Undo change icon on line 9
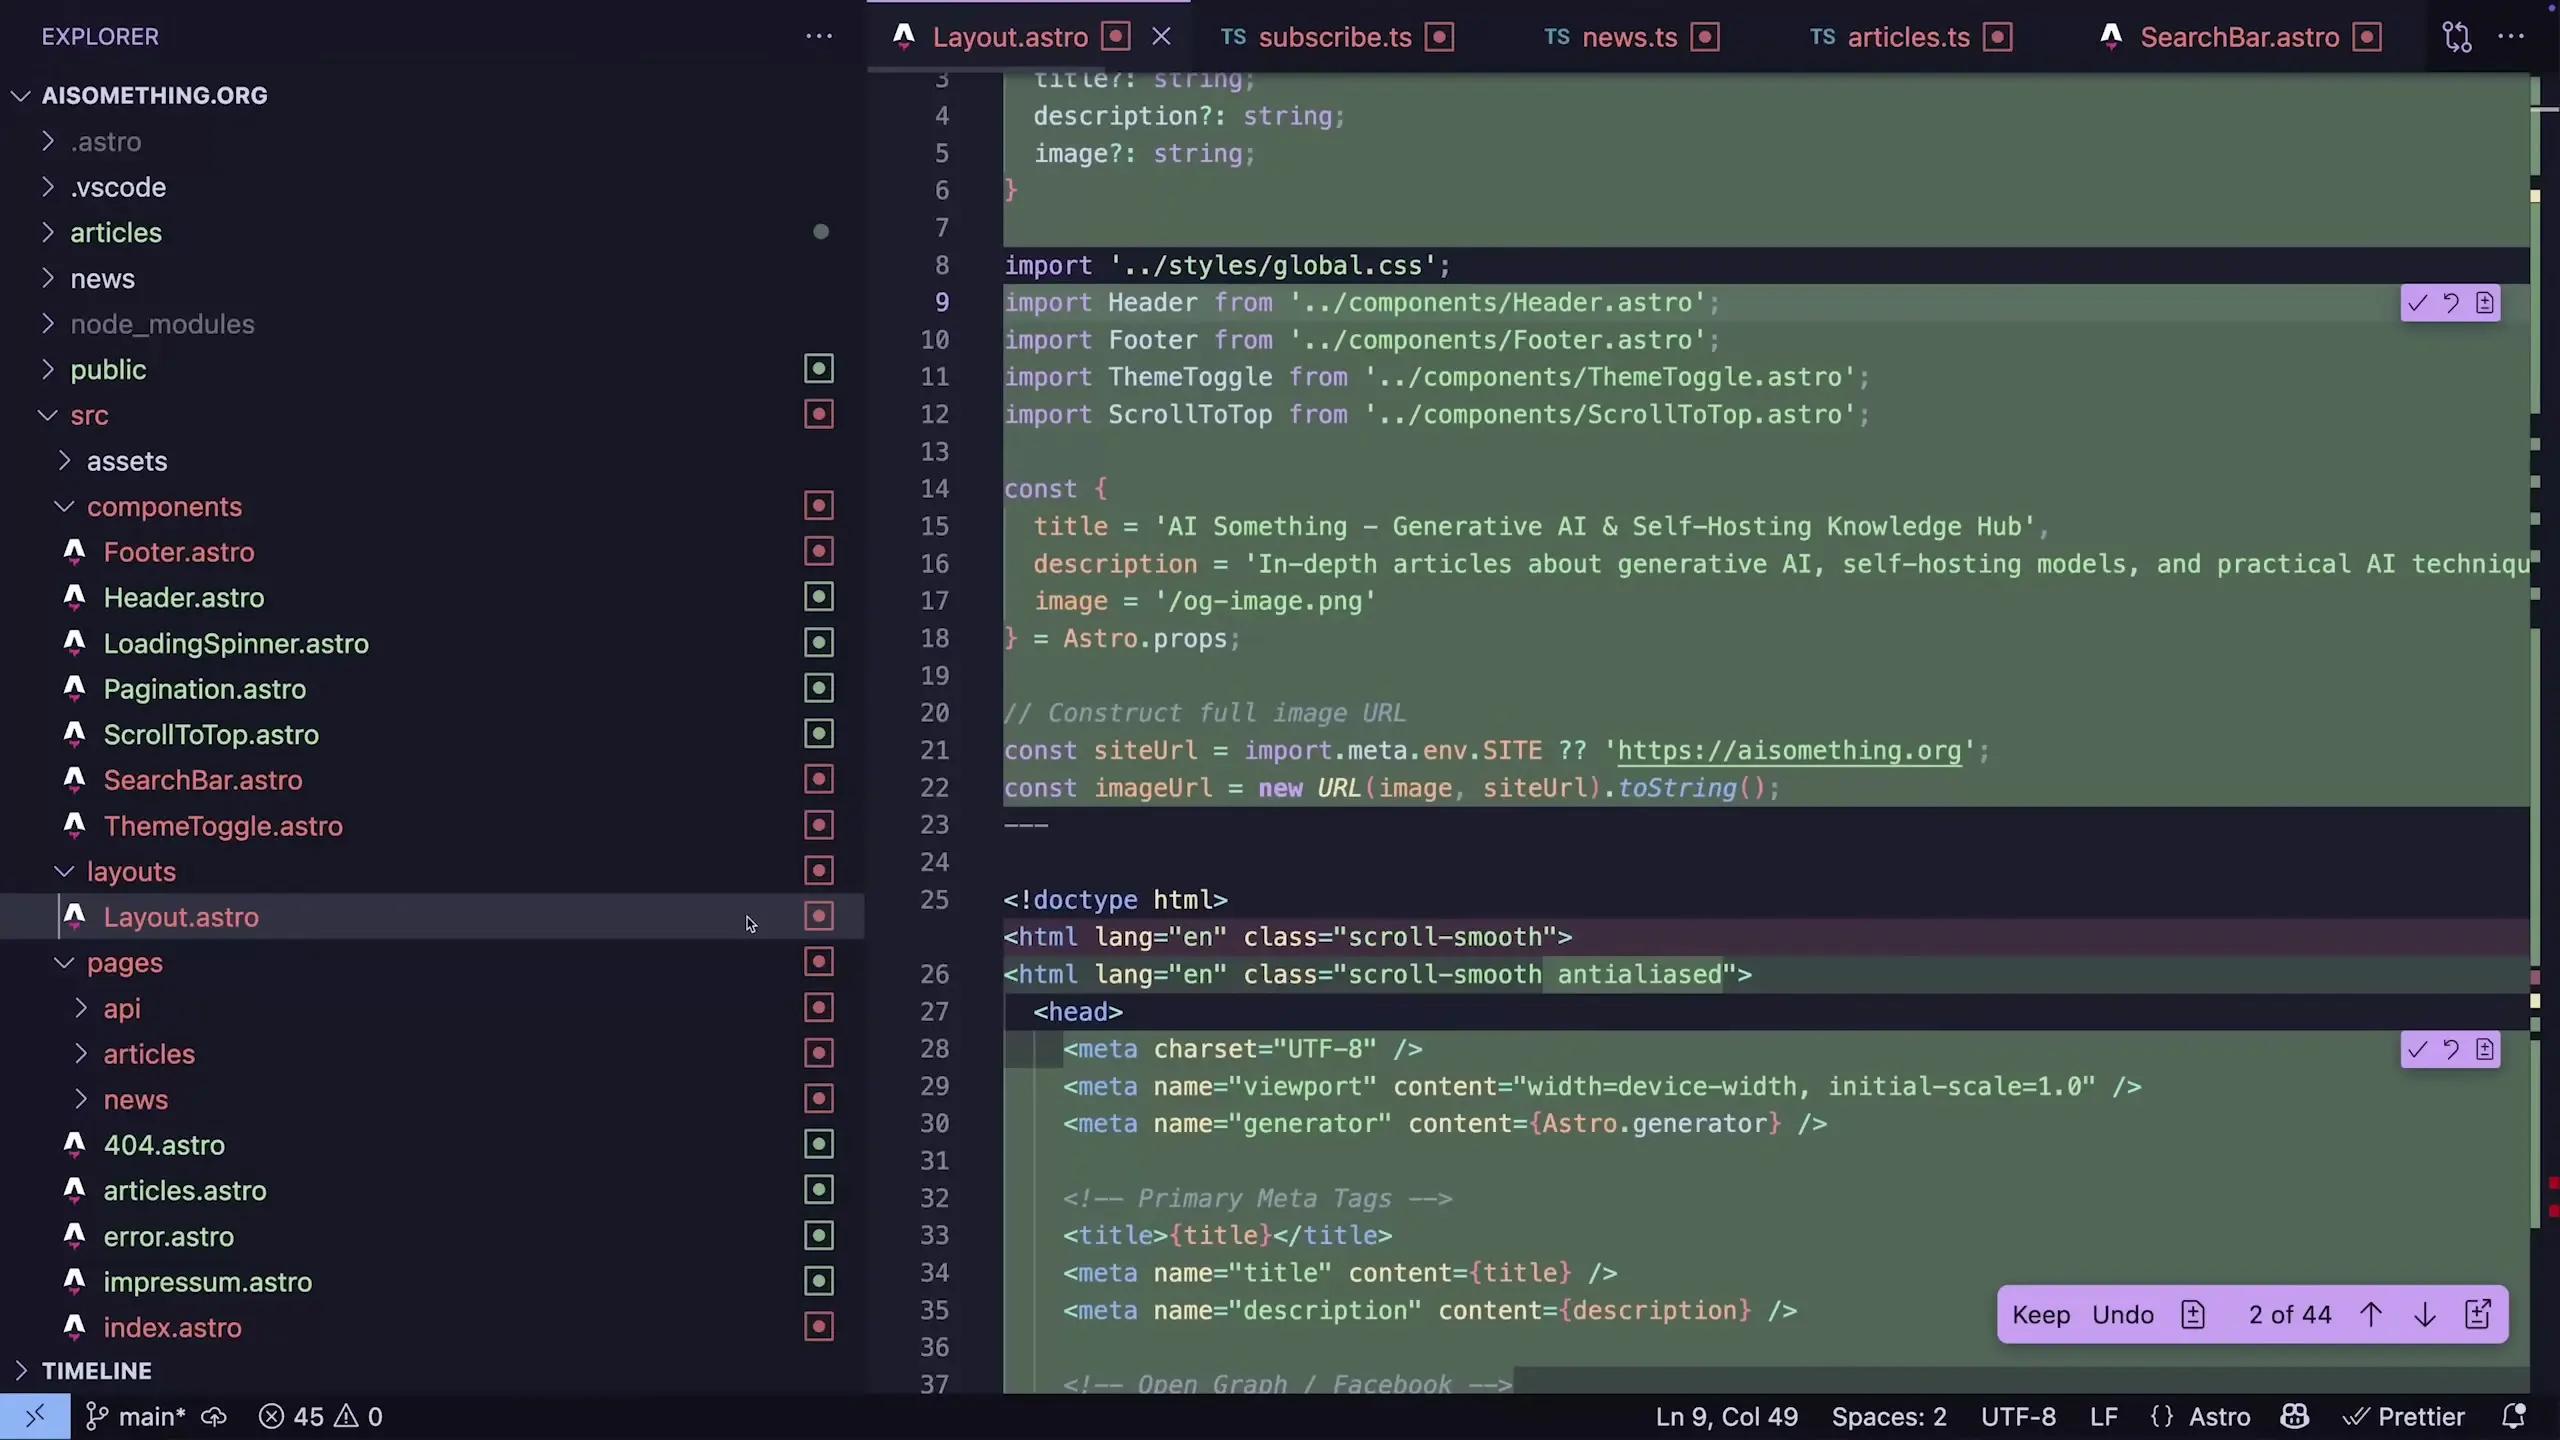 point(2451,303)
